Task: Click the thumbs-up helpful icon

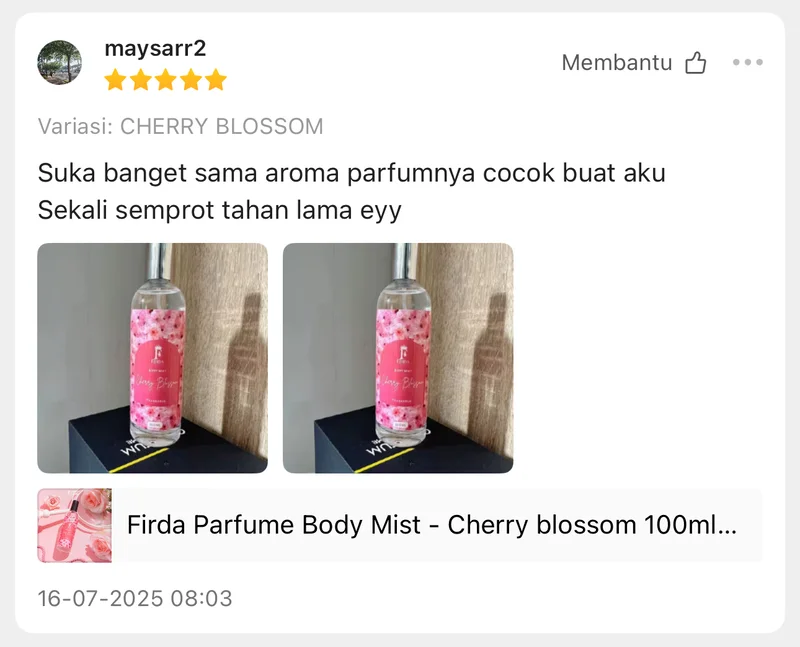Action: pos(695,63)
